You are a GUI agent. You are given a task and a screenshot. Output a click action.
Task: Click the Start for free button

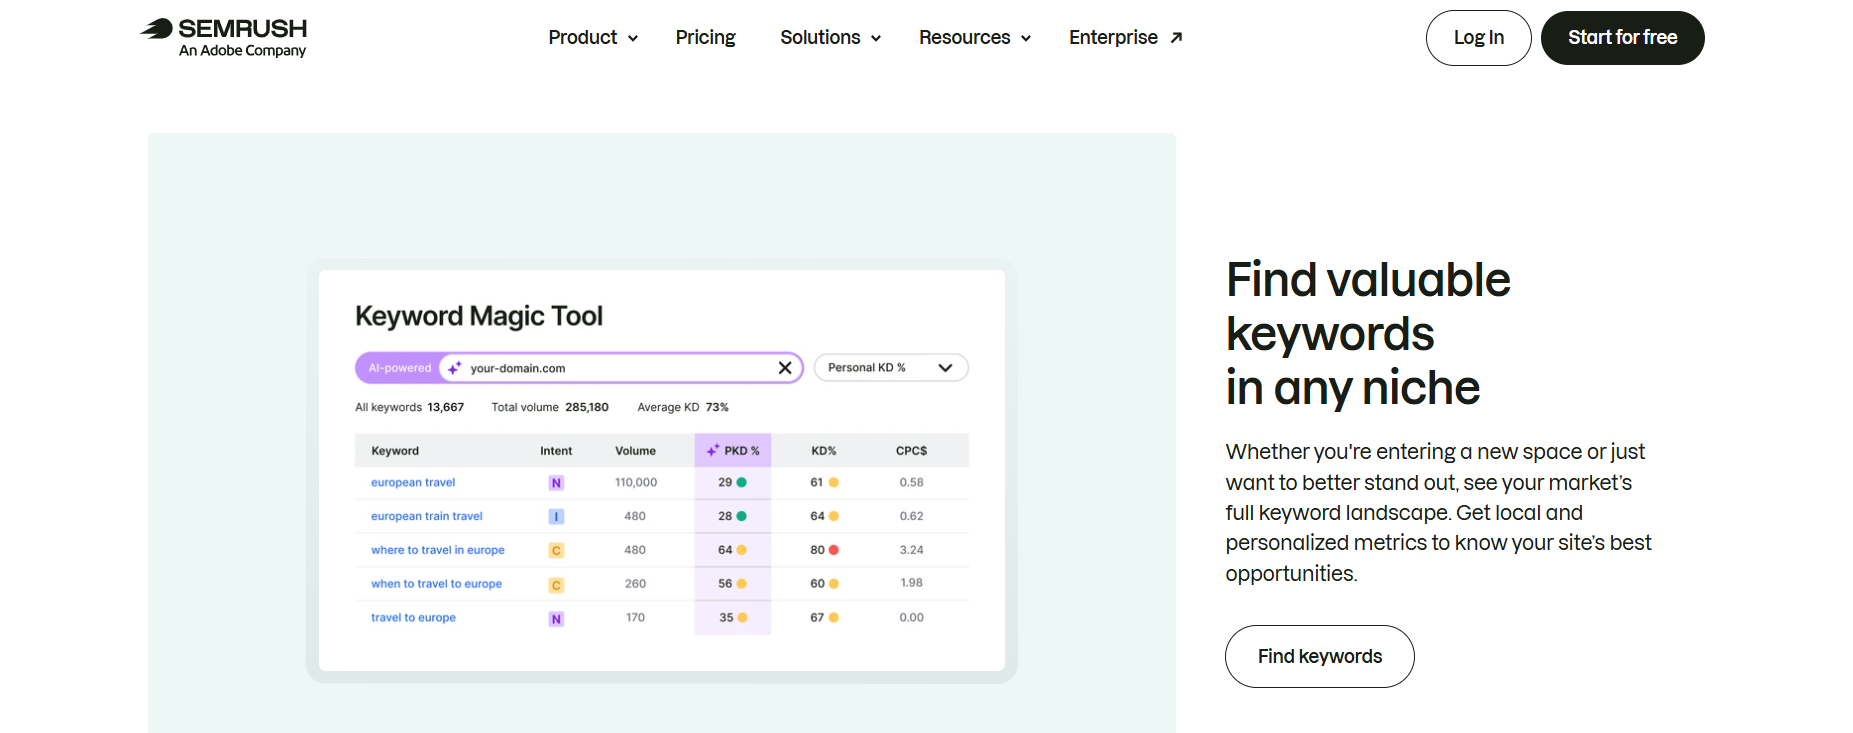(1622, 38)
